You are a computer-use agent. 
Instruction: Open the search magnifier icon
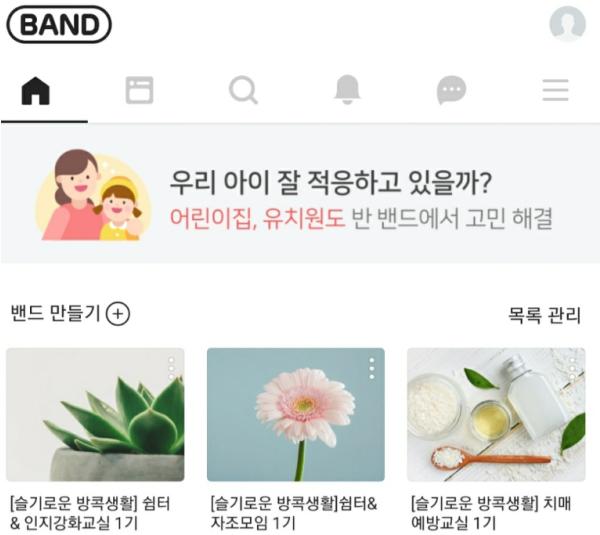click(243, 90)
